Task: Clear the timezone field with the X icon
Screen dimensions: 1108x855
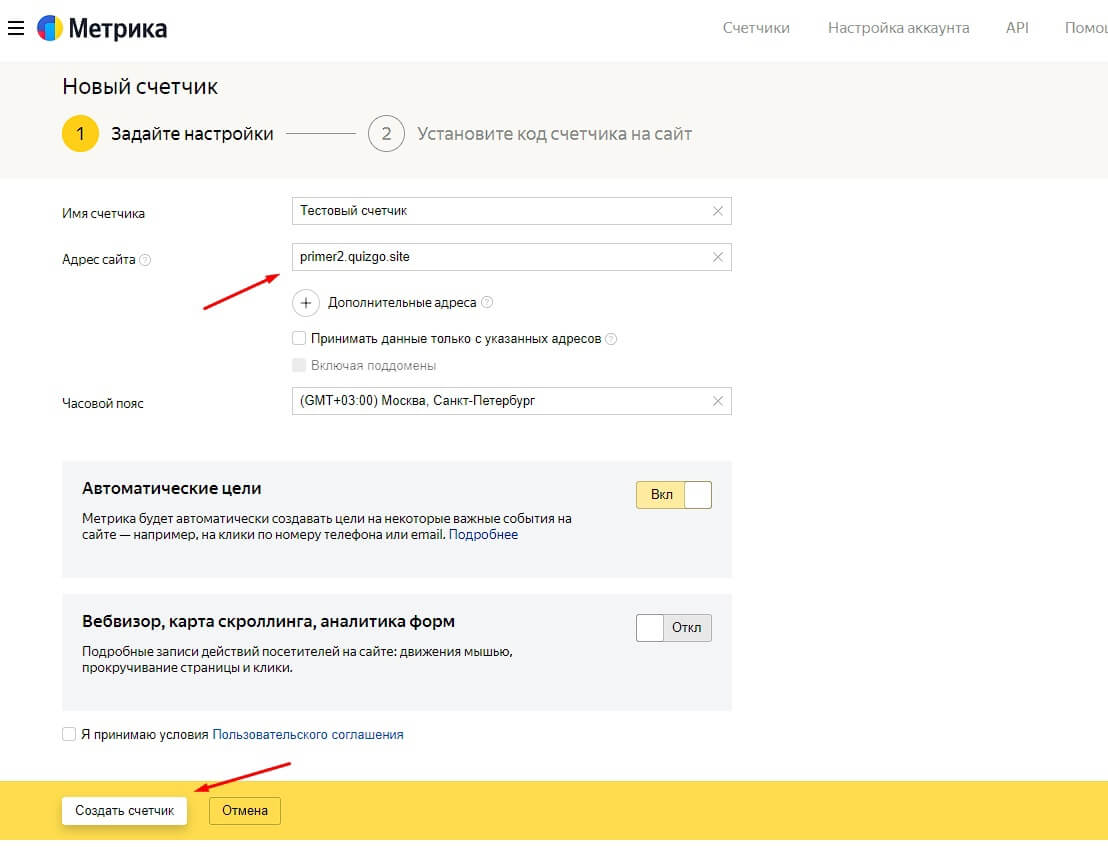Action: pos(717,401)
